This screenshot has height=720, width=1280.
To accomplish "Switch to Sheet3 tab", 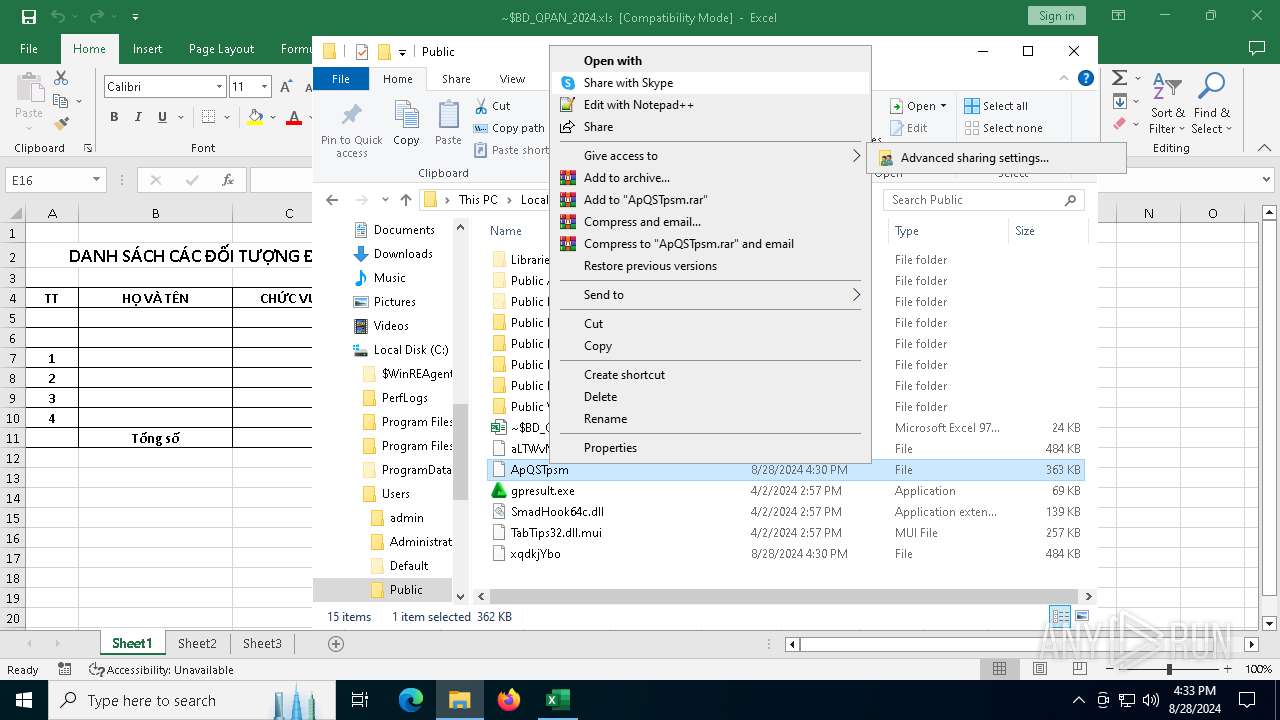I will pos(262,644).
